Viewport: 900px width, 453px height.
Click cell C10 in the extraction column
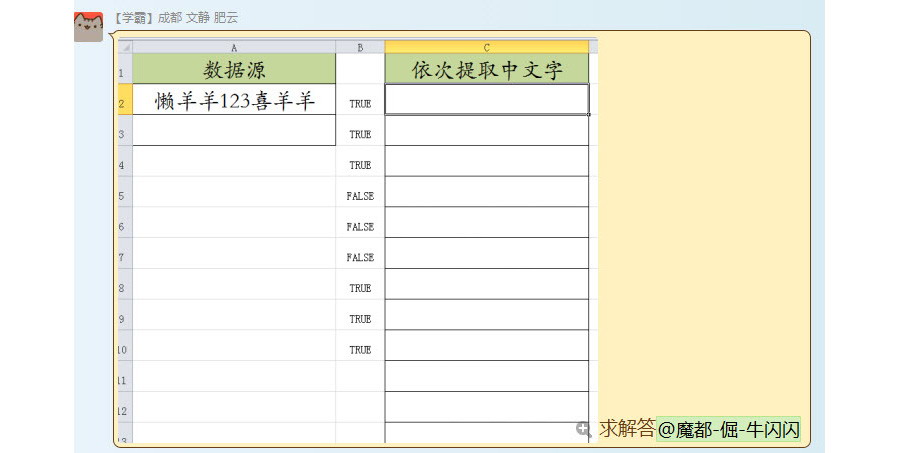(x=487, y=346)
